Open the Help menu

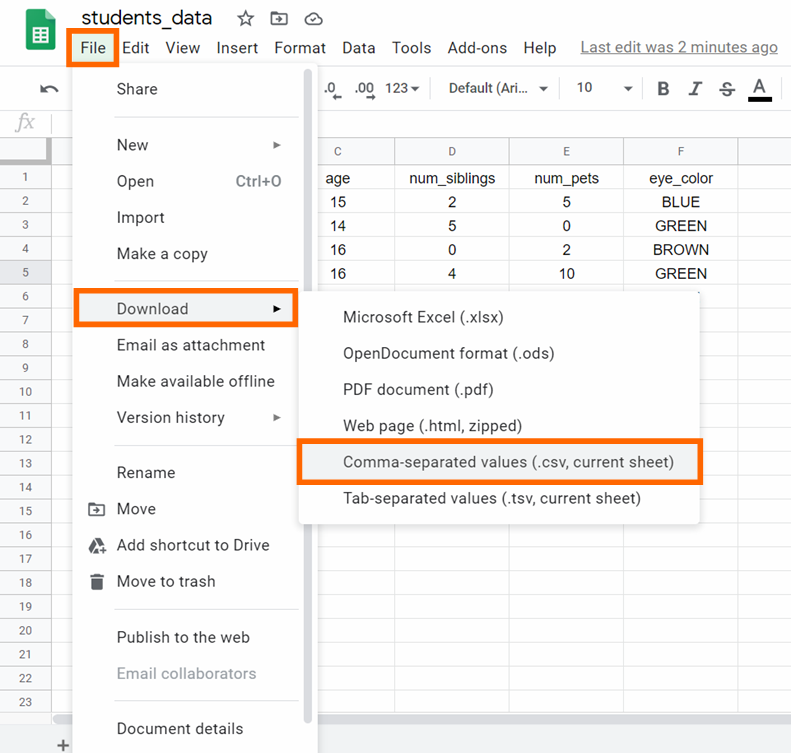pyautogui.click(x=540, y=48)
